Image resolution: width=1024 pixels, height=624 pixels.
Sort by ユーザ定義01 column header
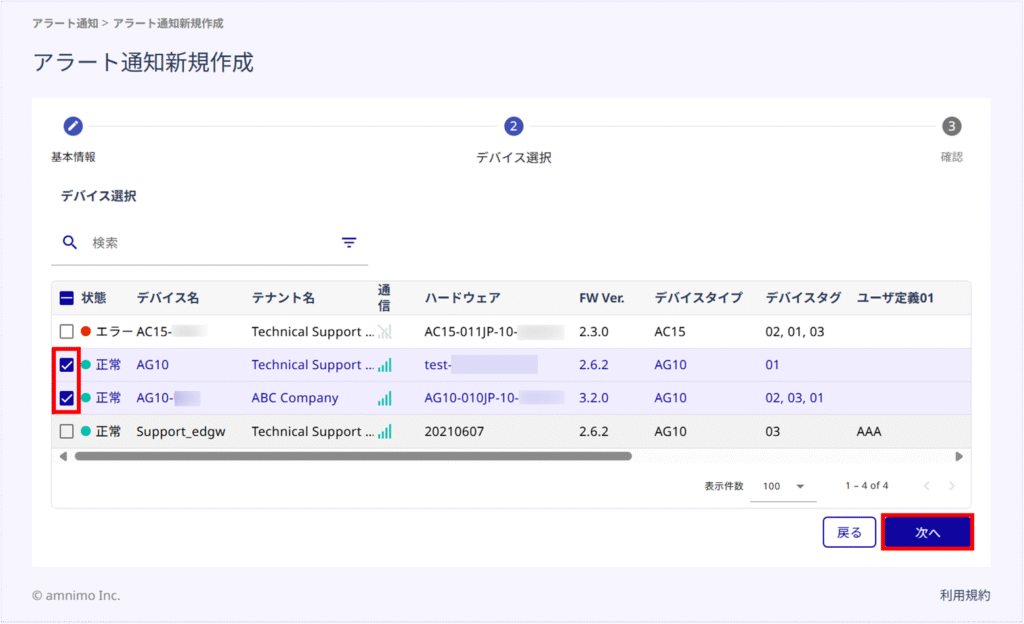[895, 298]
